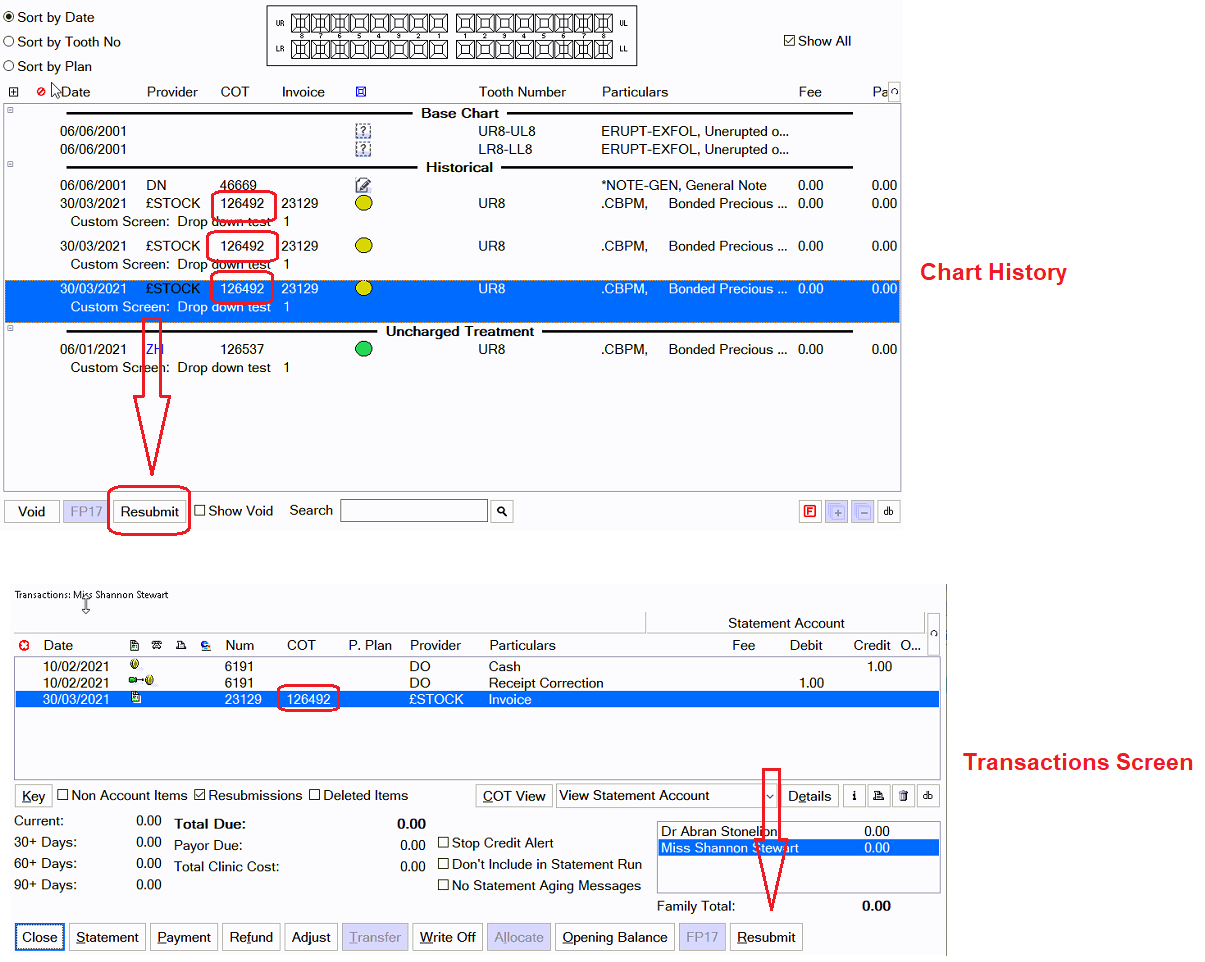Click the print icon beside the Details button

878,796
